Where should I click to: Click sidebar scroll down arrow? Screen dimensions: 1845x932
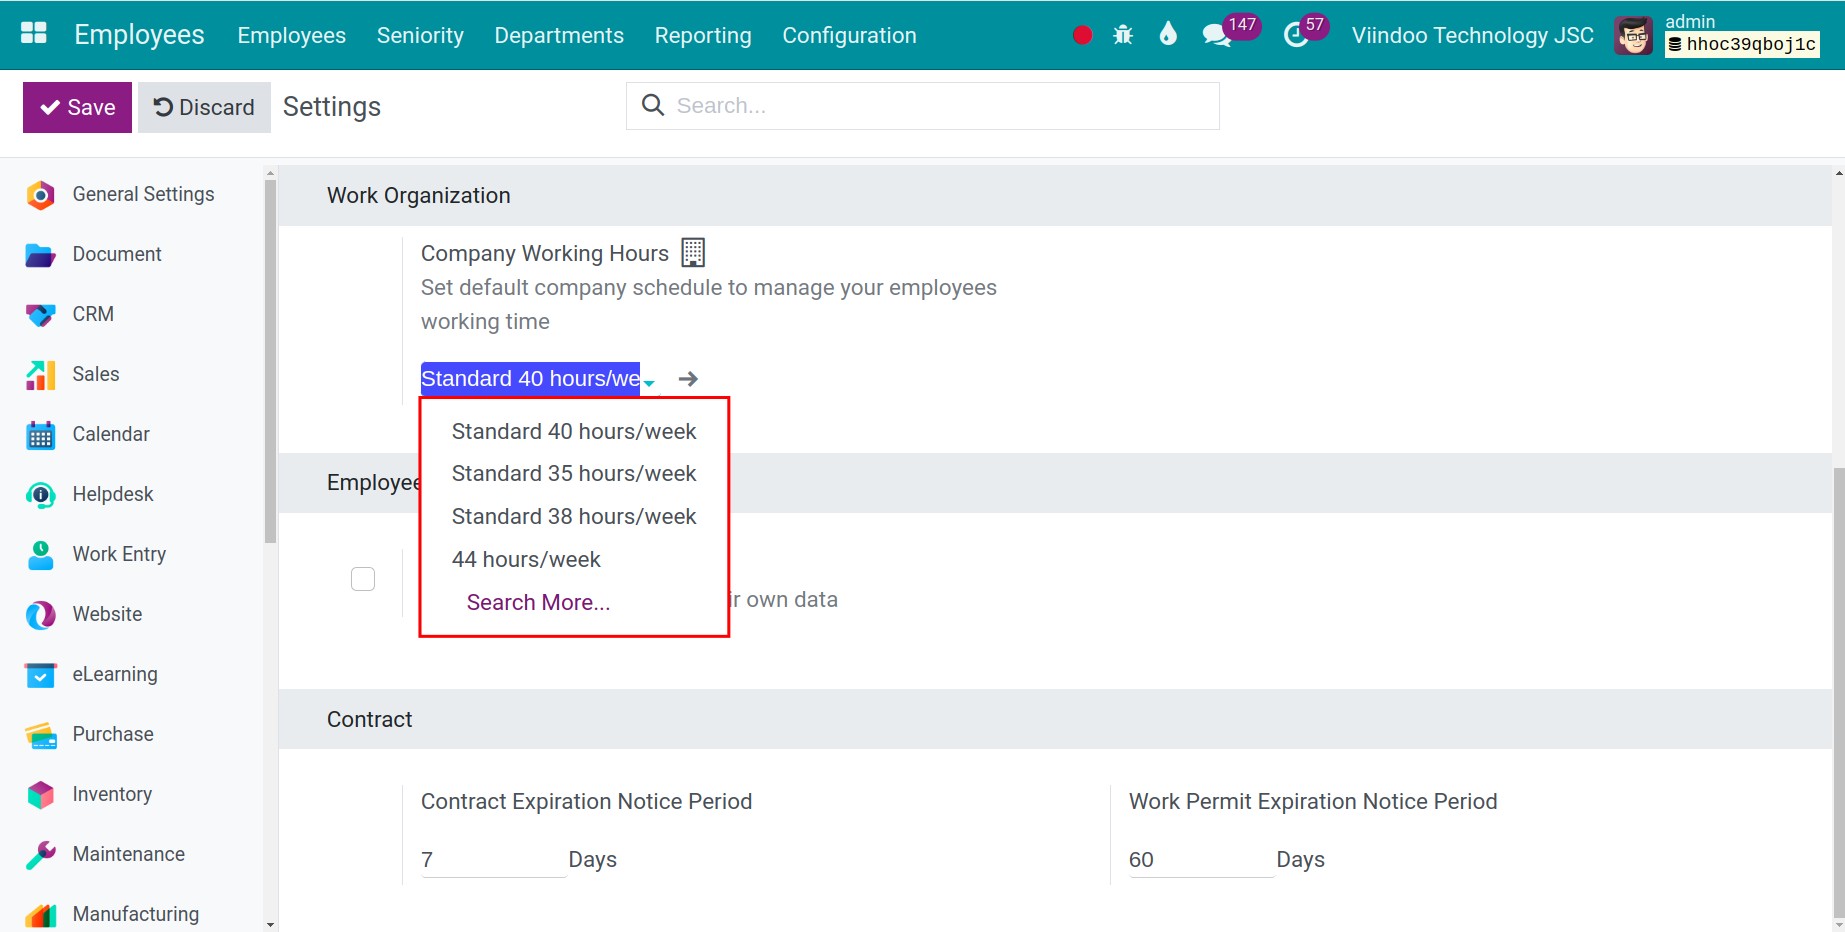270,925
